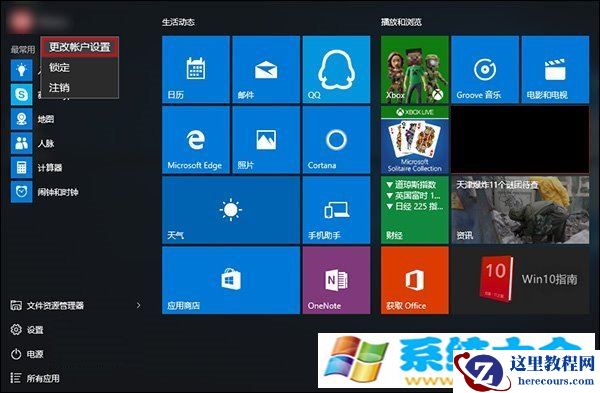Select 更改帐户设置 menu entry
The height and width of the screenshot is (393, 600).
coord(80,47)
